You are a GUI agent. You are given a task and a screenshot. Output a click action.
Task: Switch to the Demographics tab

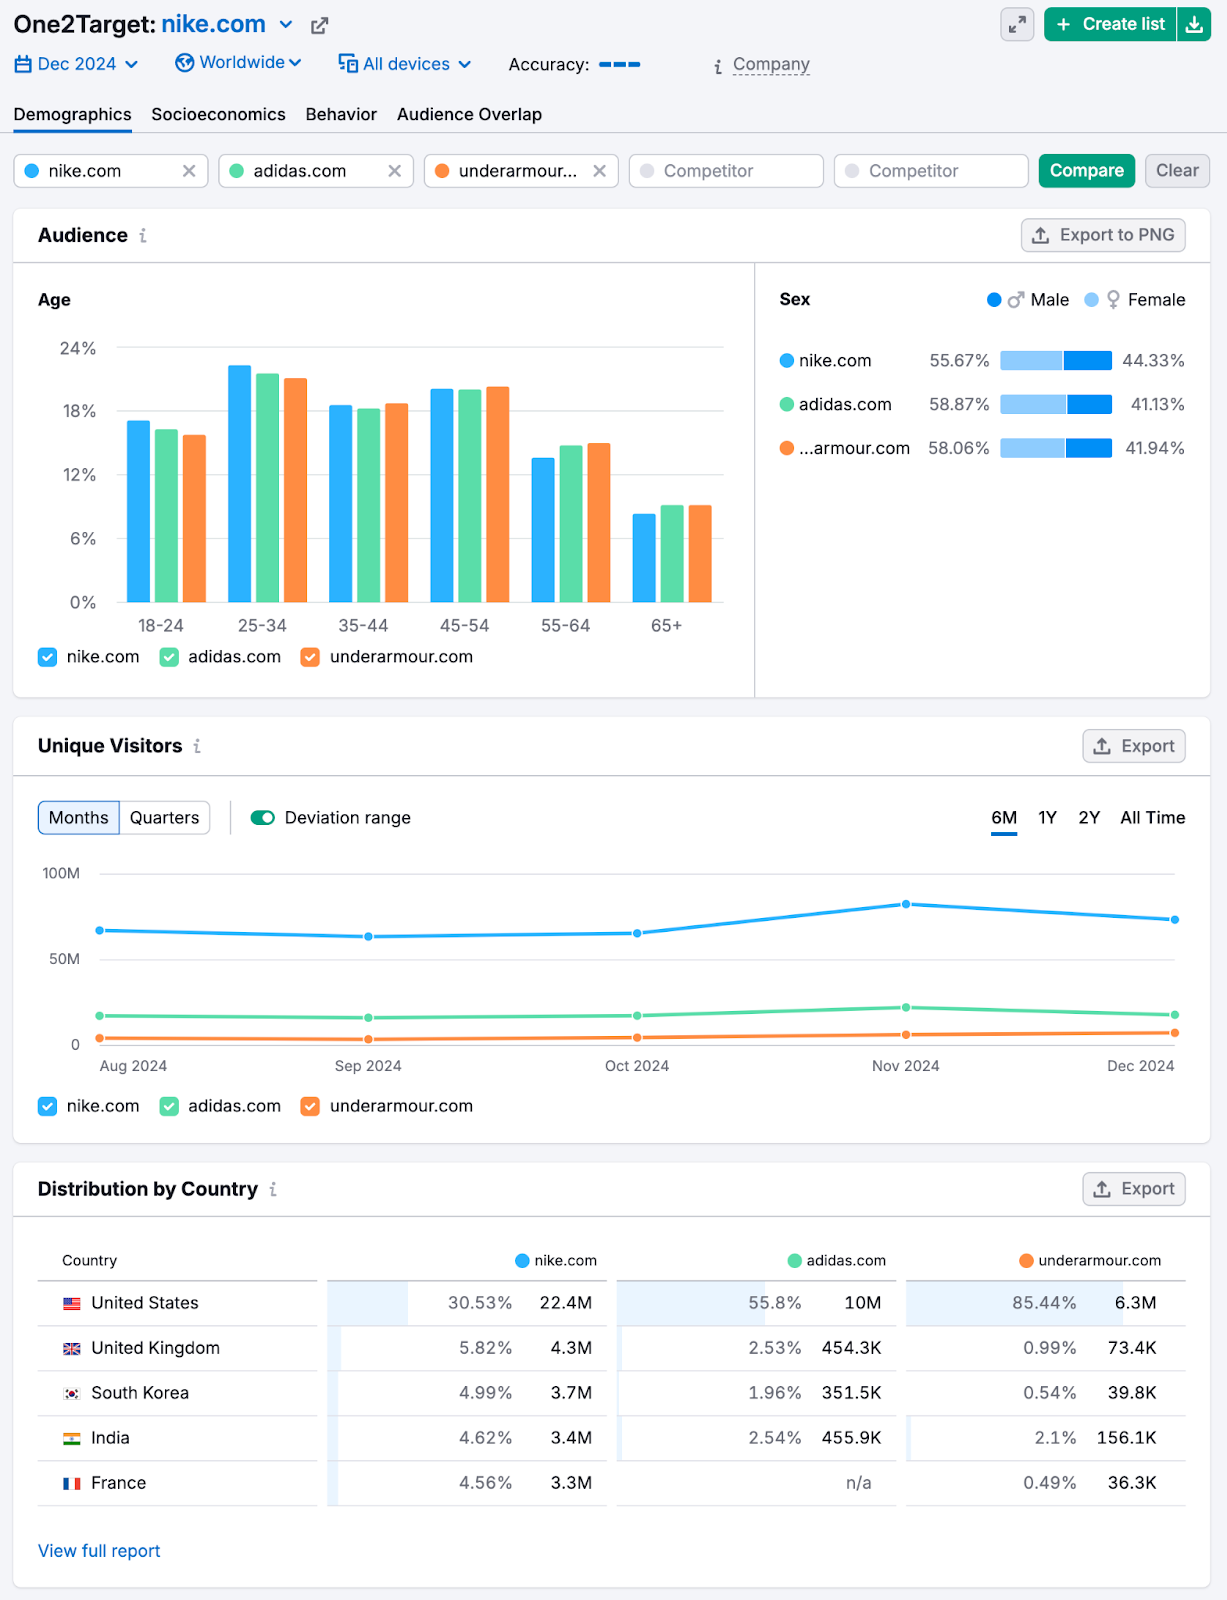(73, 115)
